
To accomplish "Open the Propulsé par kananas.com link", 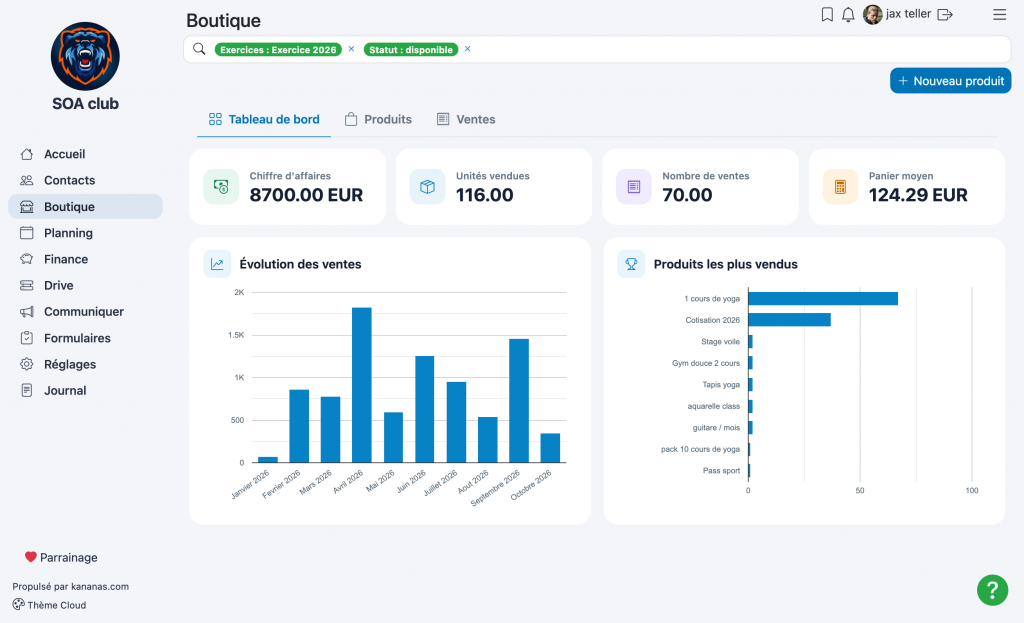I will 71,586.
